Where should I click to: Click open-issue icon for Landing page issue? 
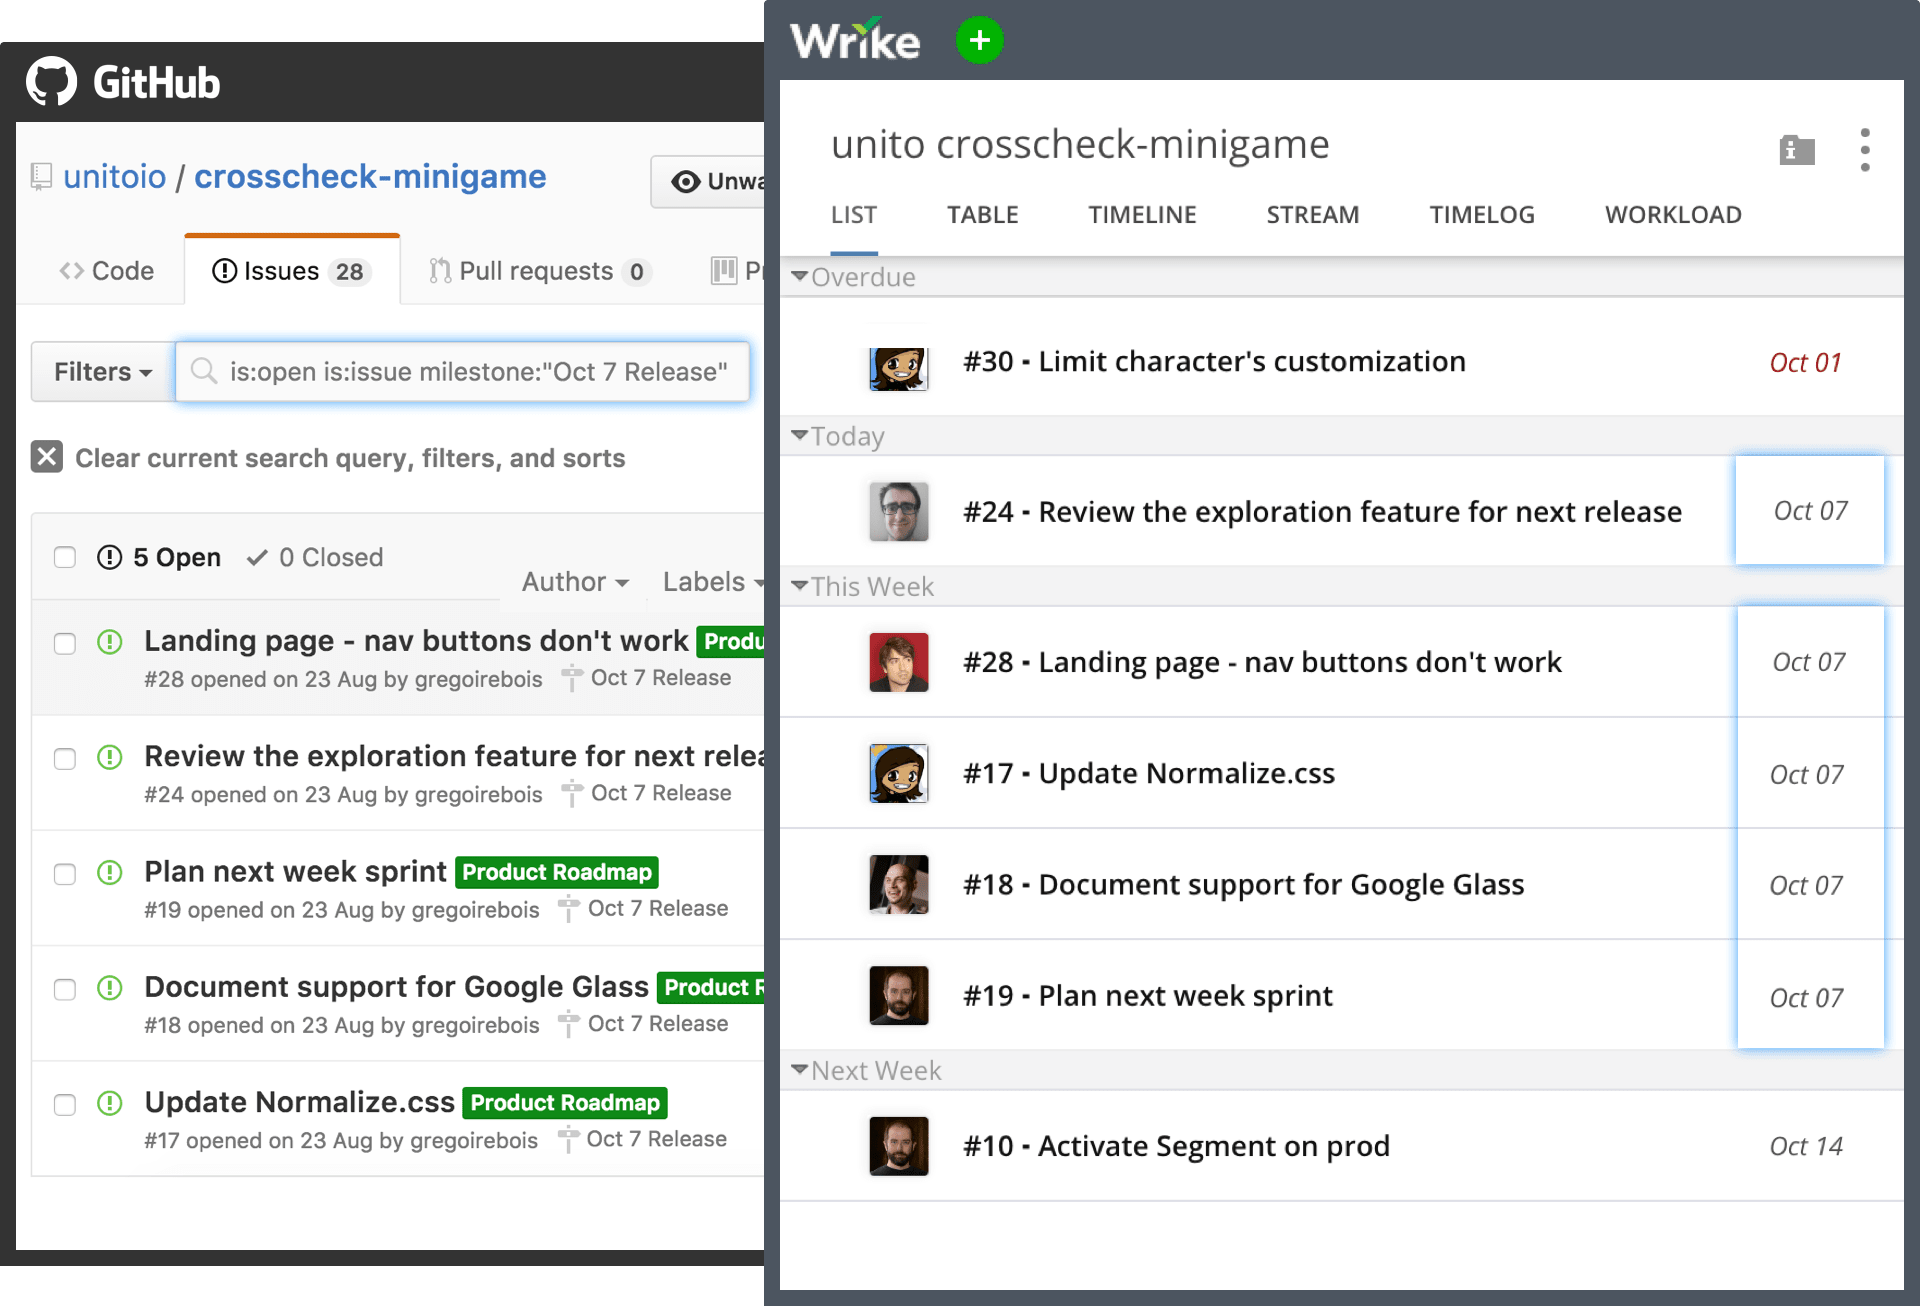110,642
